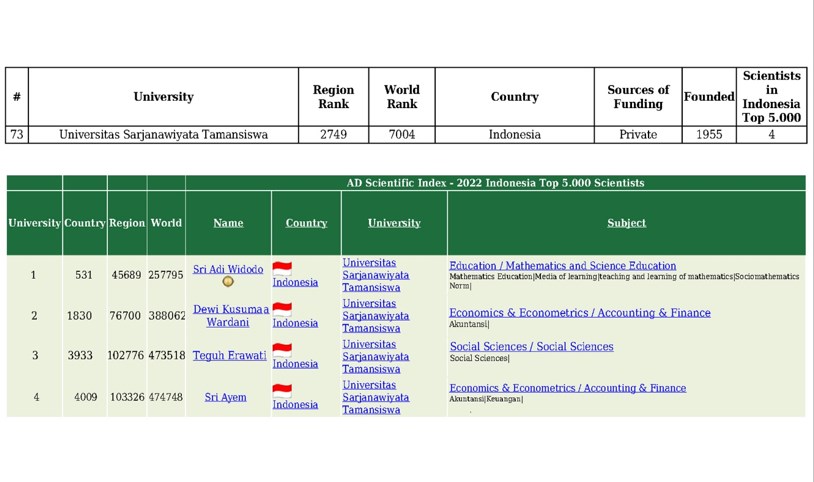Open Teguh Erawati's profile link
Viewport: 814px width, 482px height.
pos(229,355)
